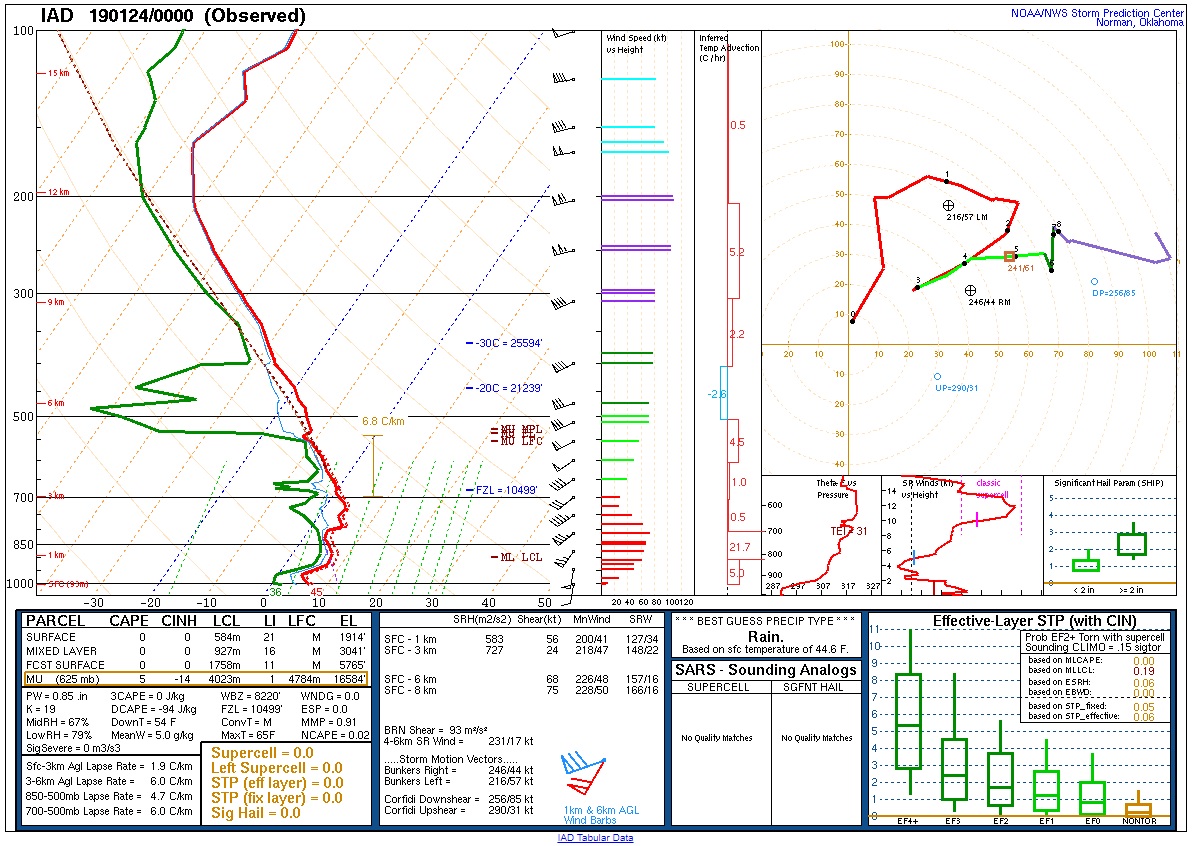Image resolution: width=1196 pixels, height=846 pixels.
Task: Click the Corfidi Downshear vector line
Action: point(458,799)
